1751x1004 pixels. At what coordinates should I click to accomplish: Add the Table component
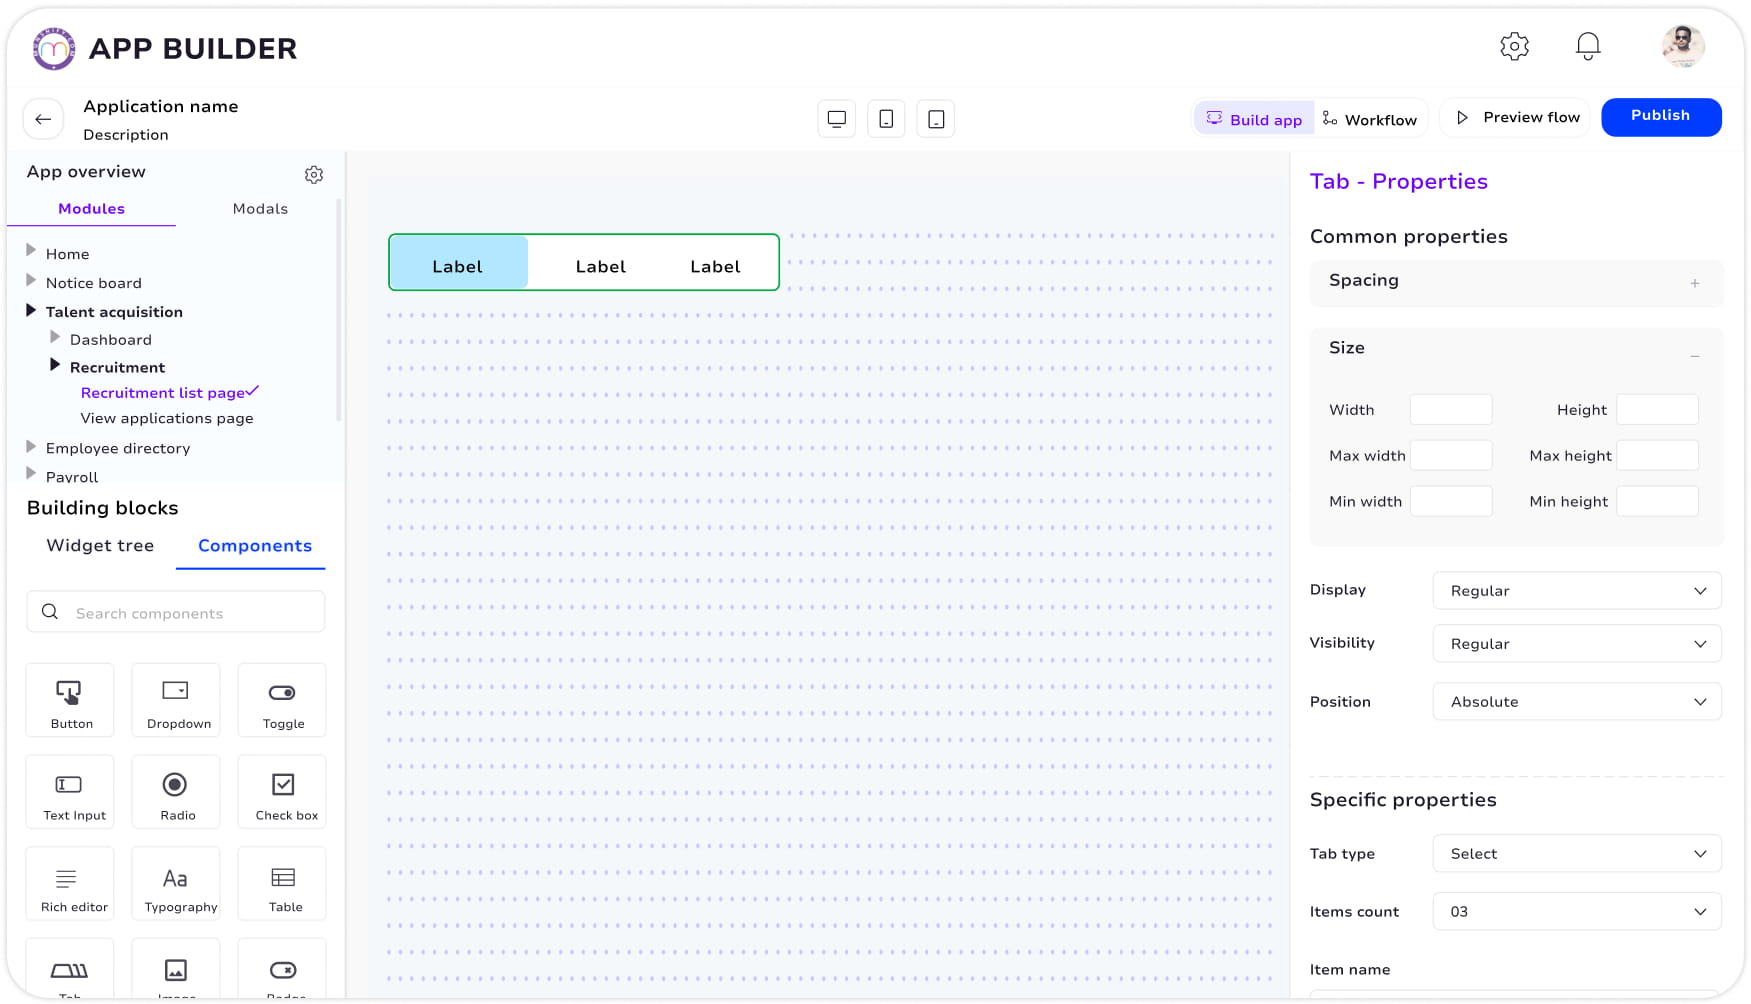[x=282, y=884]
